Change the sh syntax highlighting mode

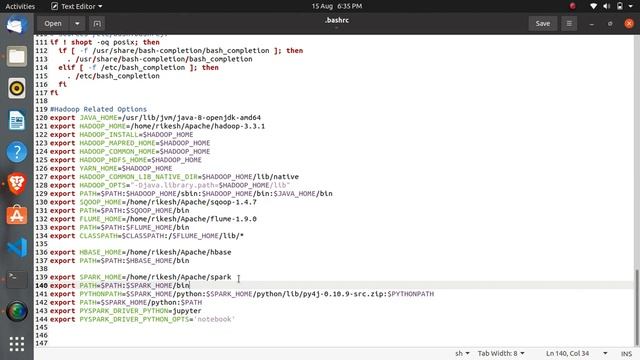coord(462,353)
